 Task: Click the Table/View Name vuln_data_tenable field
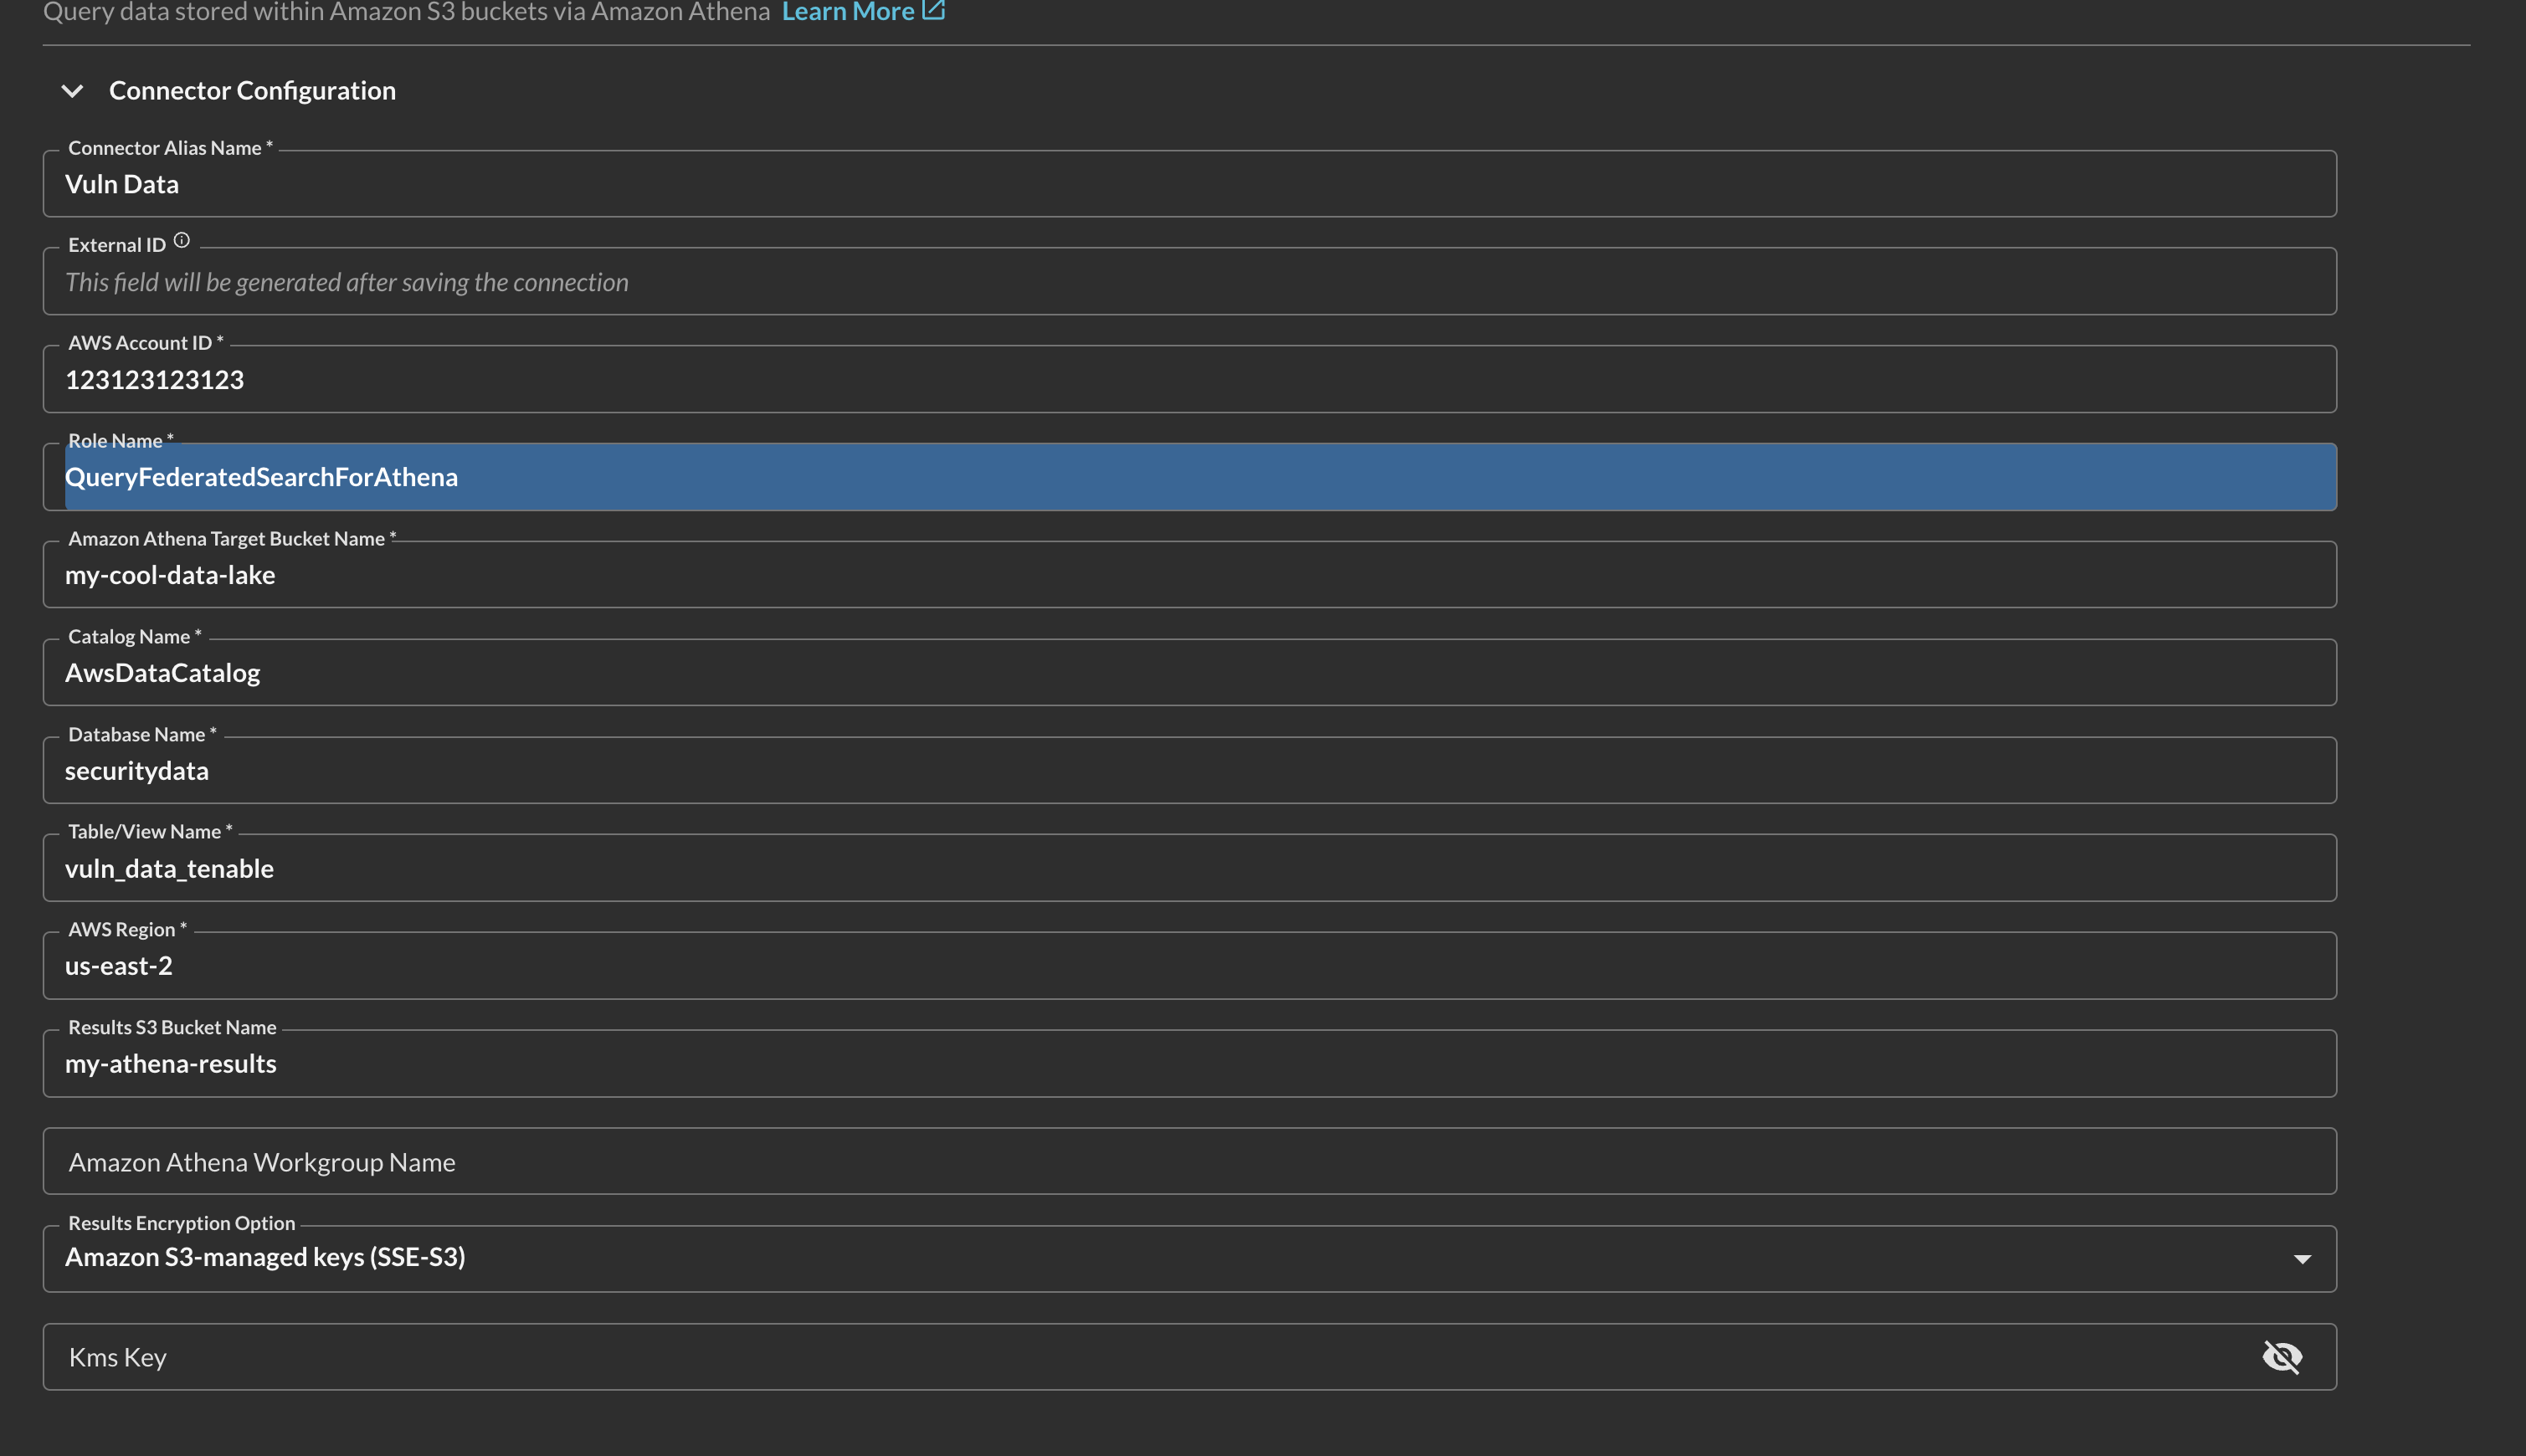click(1189, 868)
